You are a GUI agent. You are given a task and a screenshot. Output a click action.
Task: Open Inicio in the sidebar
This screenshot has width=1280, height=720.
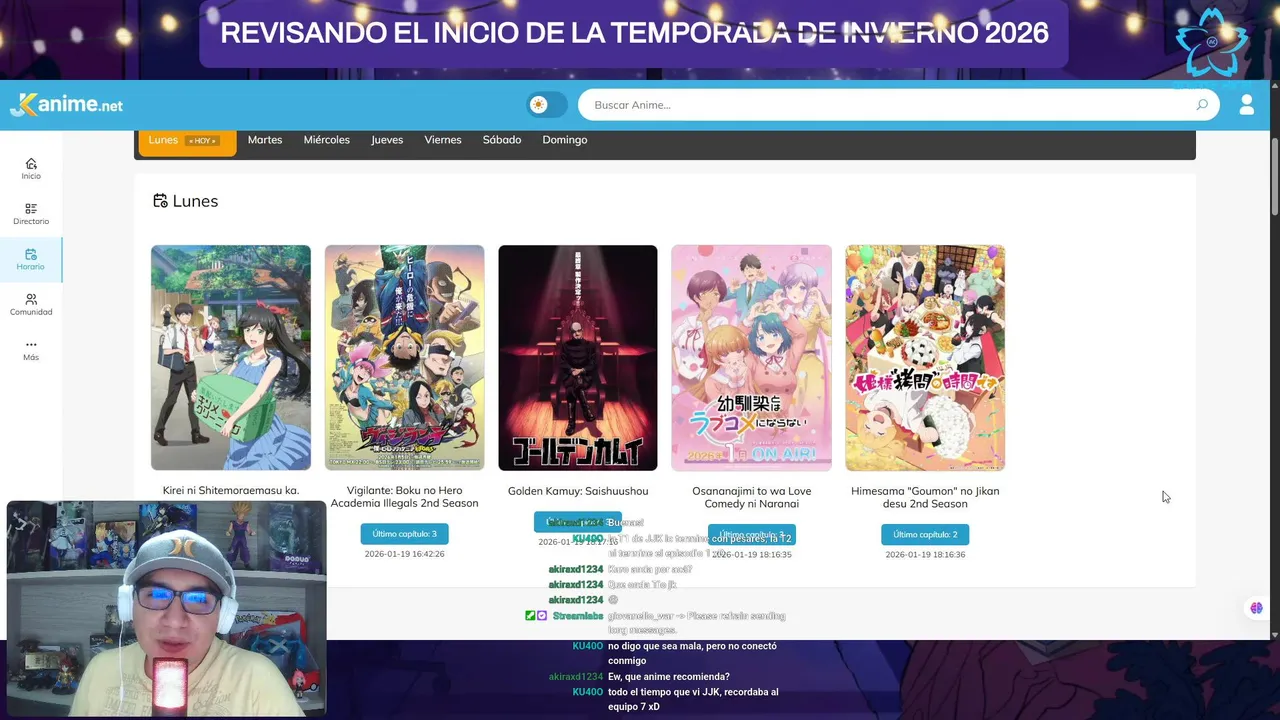(x=31, y=168)
